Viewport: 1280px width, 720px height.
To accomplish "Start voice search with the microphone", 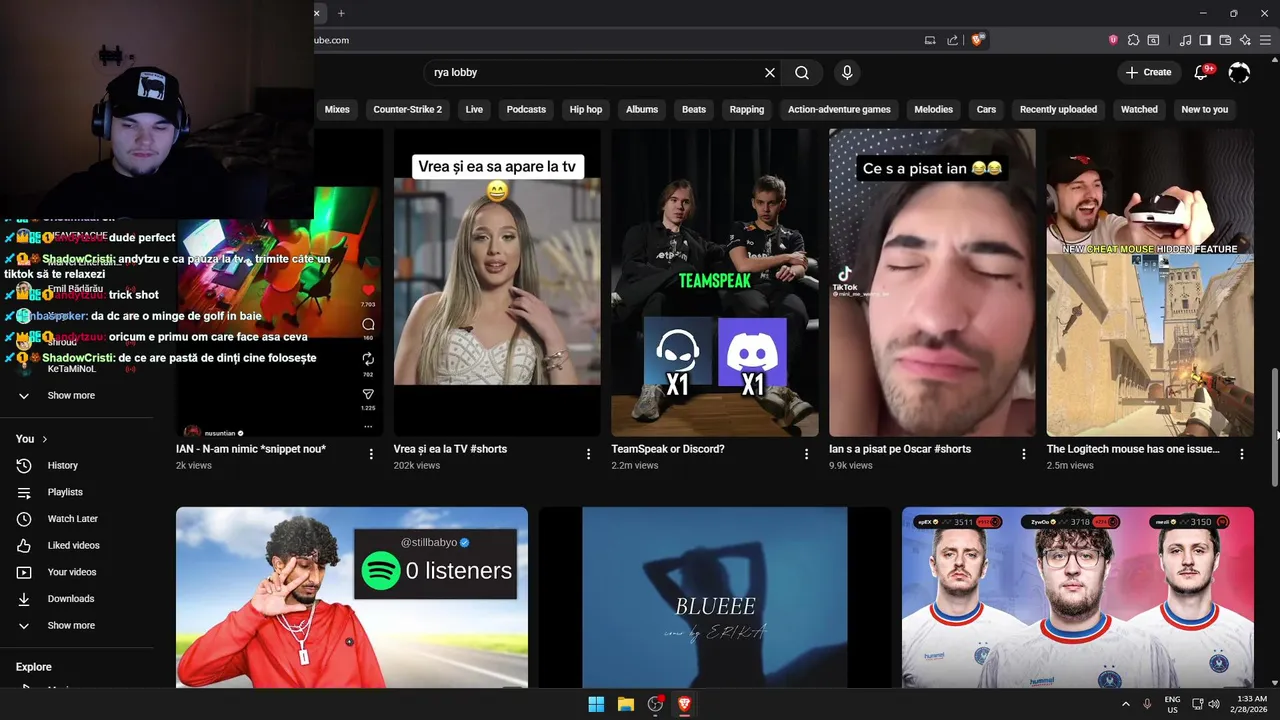I will (847, 73).
